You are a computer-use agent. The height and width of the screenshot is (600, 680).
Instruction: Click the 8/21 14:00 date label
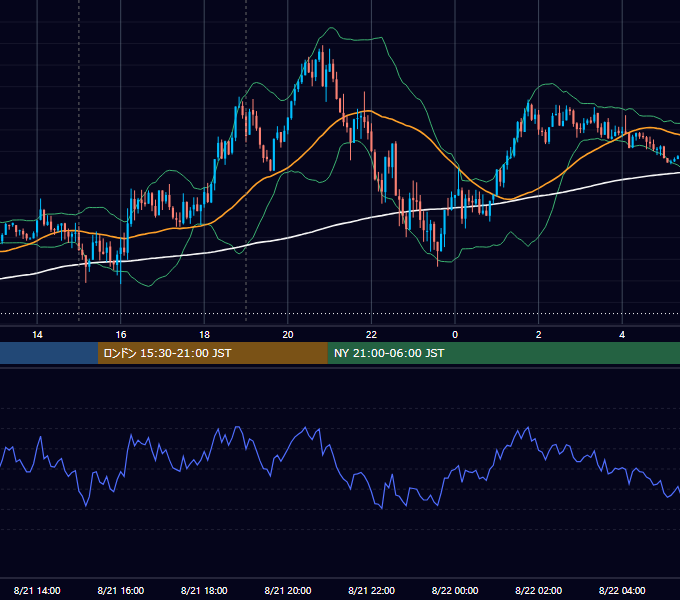[37, 590]
